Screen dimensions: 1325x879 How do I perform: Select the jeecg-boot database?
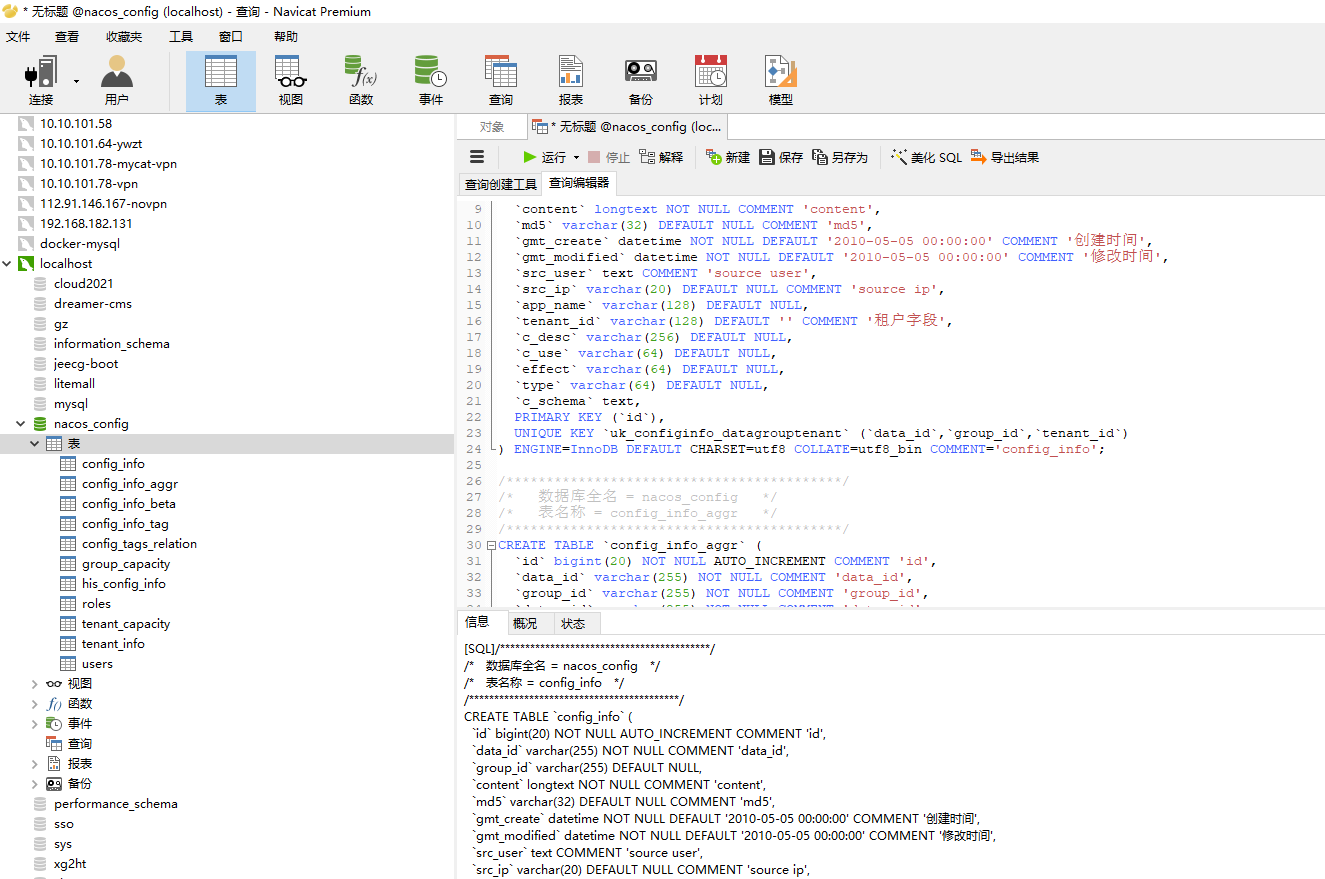pos(86,364)
